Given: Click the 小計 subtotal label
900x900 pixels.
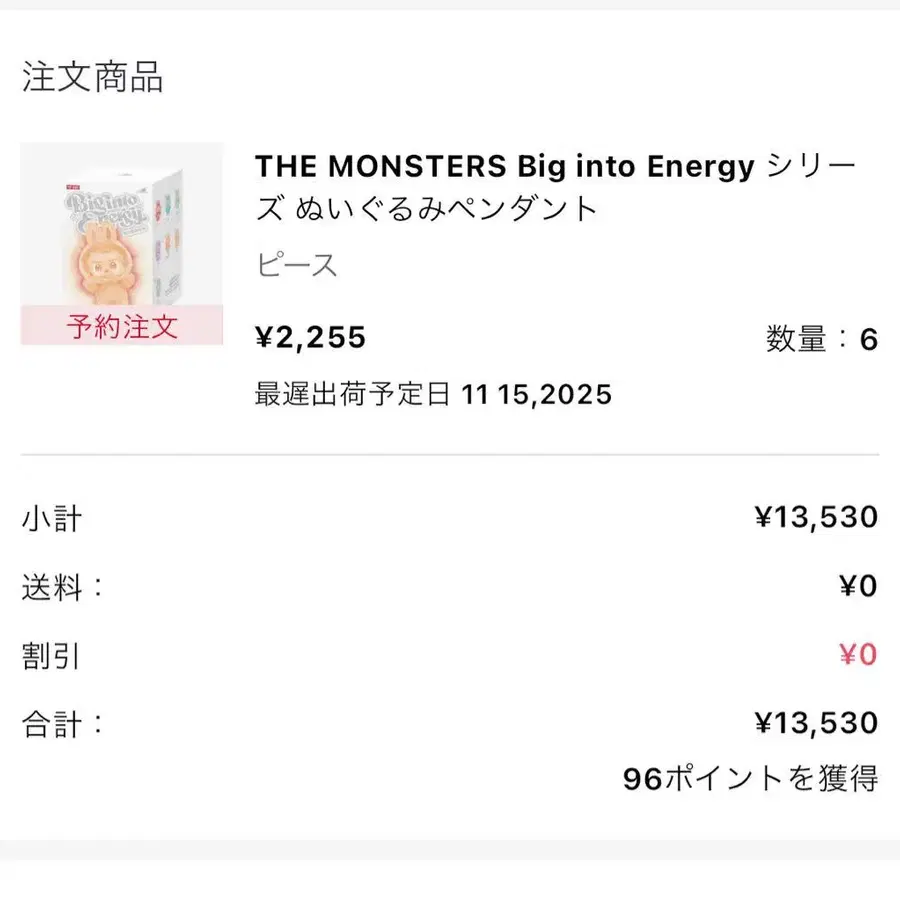Looking at the screenshot, I should [52, 519].
